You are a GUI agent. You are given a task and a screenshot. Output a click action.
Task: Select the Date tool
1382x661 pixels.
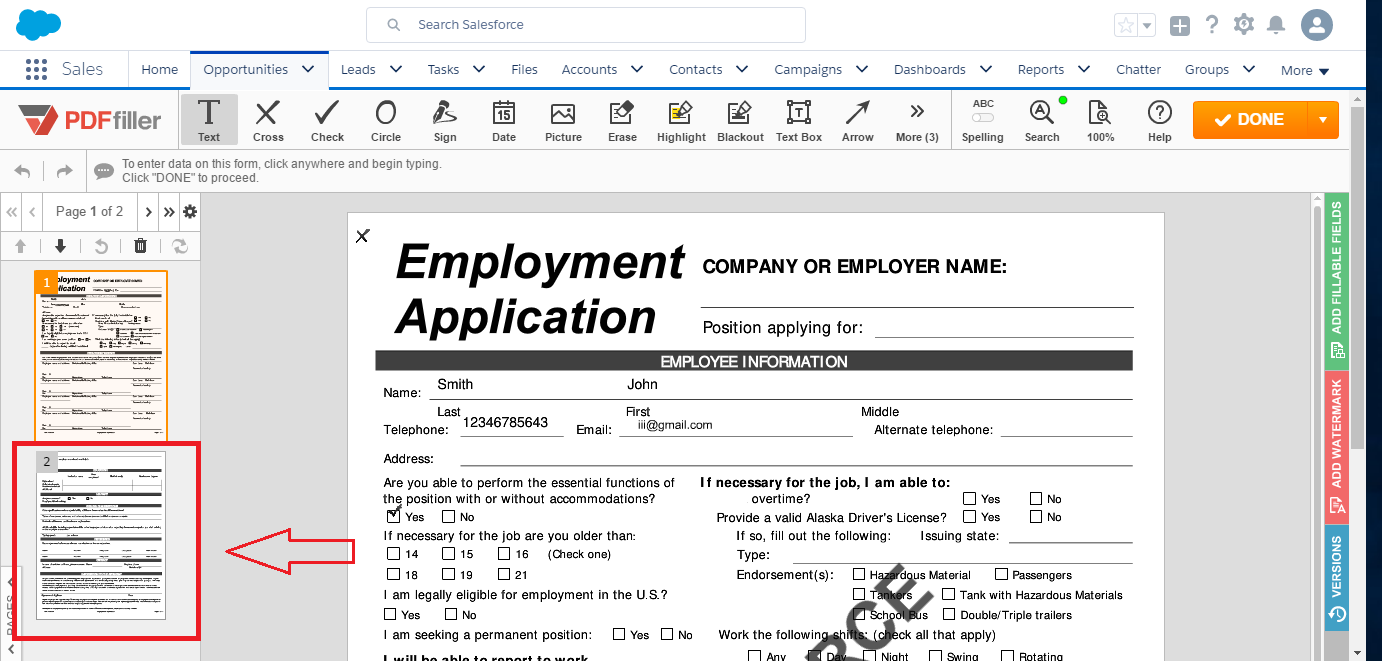tap(504, 119)
